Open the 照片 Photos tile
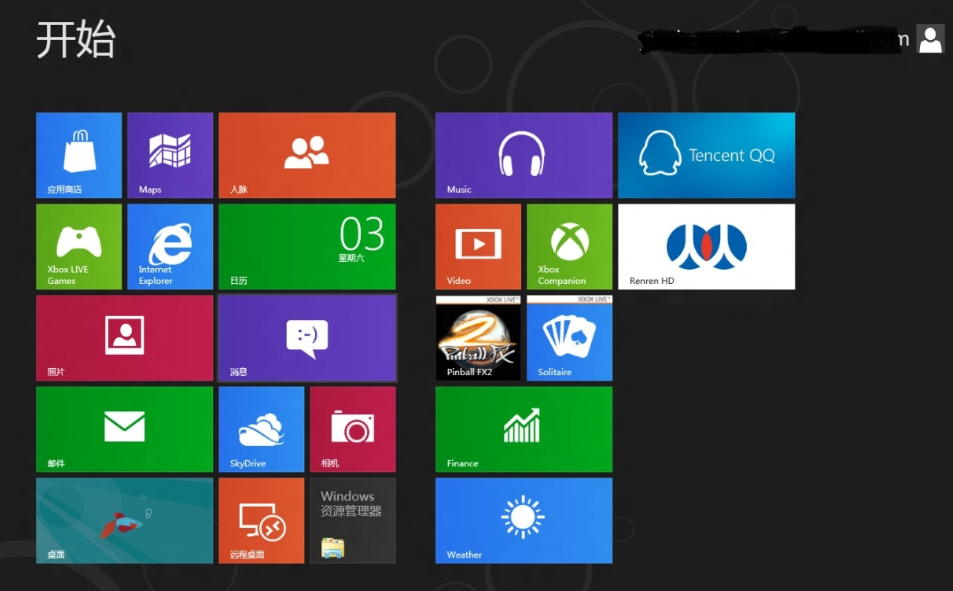 [x=125, y=338]
